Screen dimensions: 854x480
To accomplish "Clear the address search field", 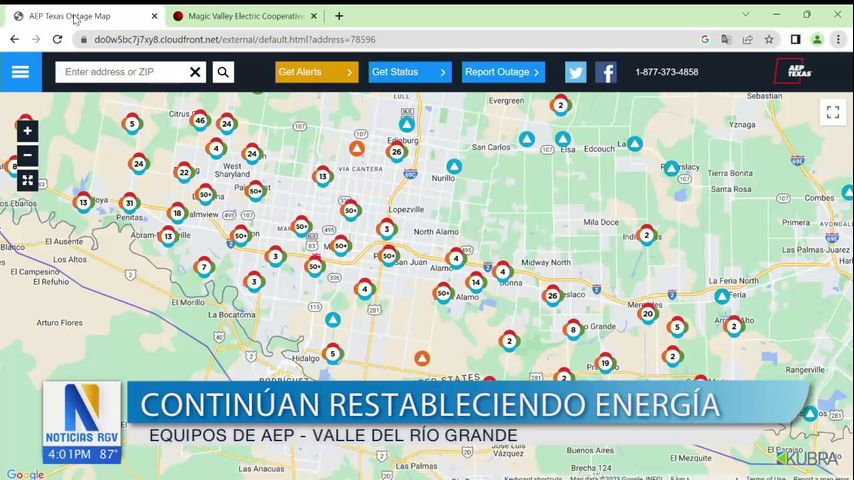I will 195,72.
